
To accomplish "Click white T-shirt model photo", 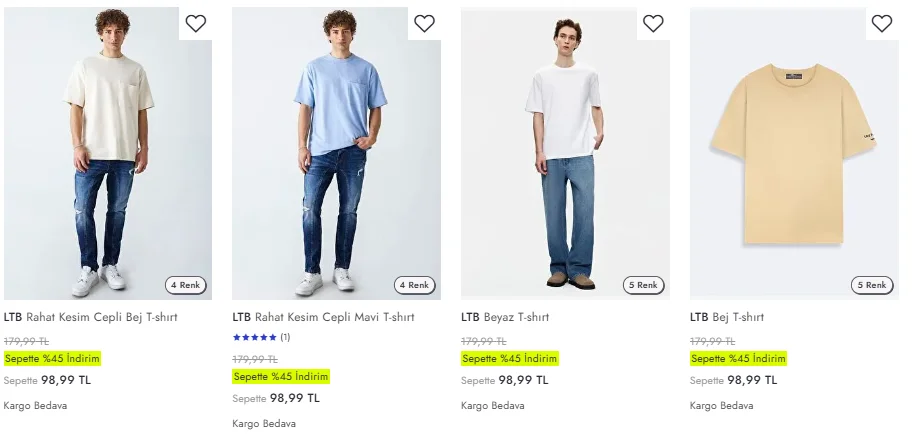I will (x=565, y=150).
